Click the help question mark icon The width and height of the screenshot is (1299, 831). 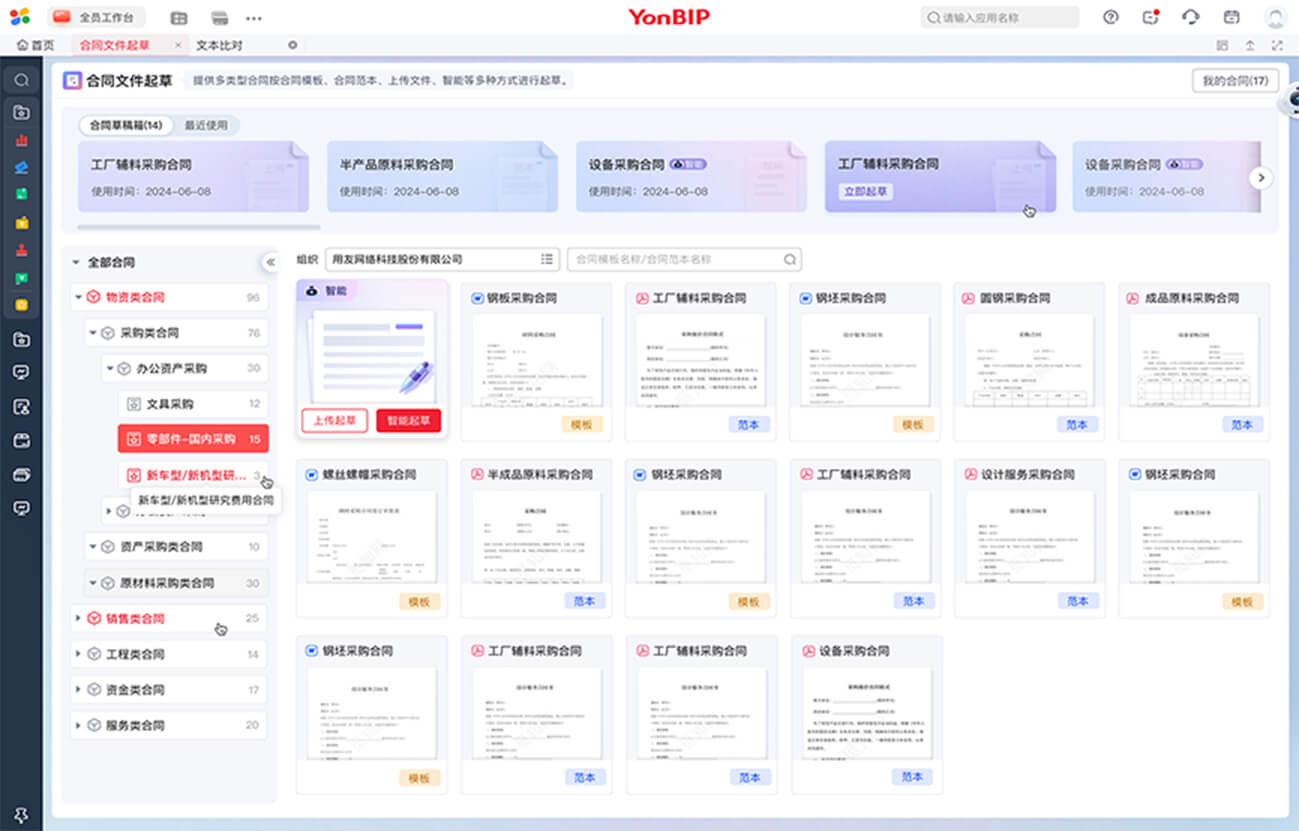click(x=1110, y=17)
